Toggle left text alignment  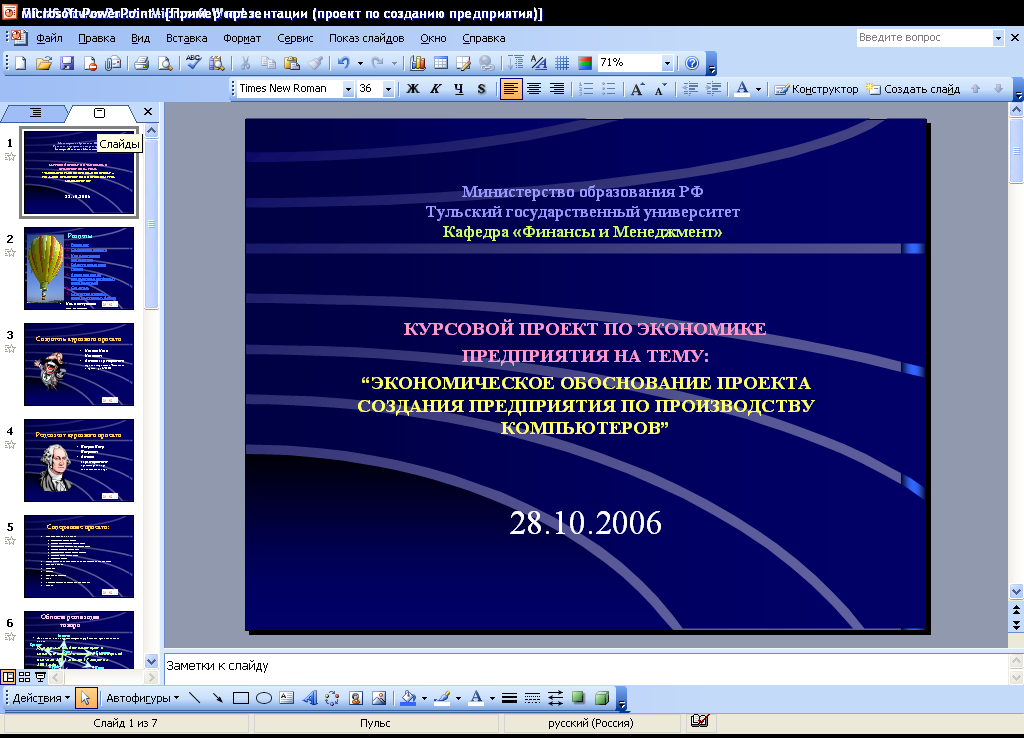(511, 89)
